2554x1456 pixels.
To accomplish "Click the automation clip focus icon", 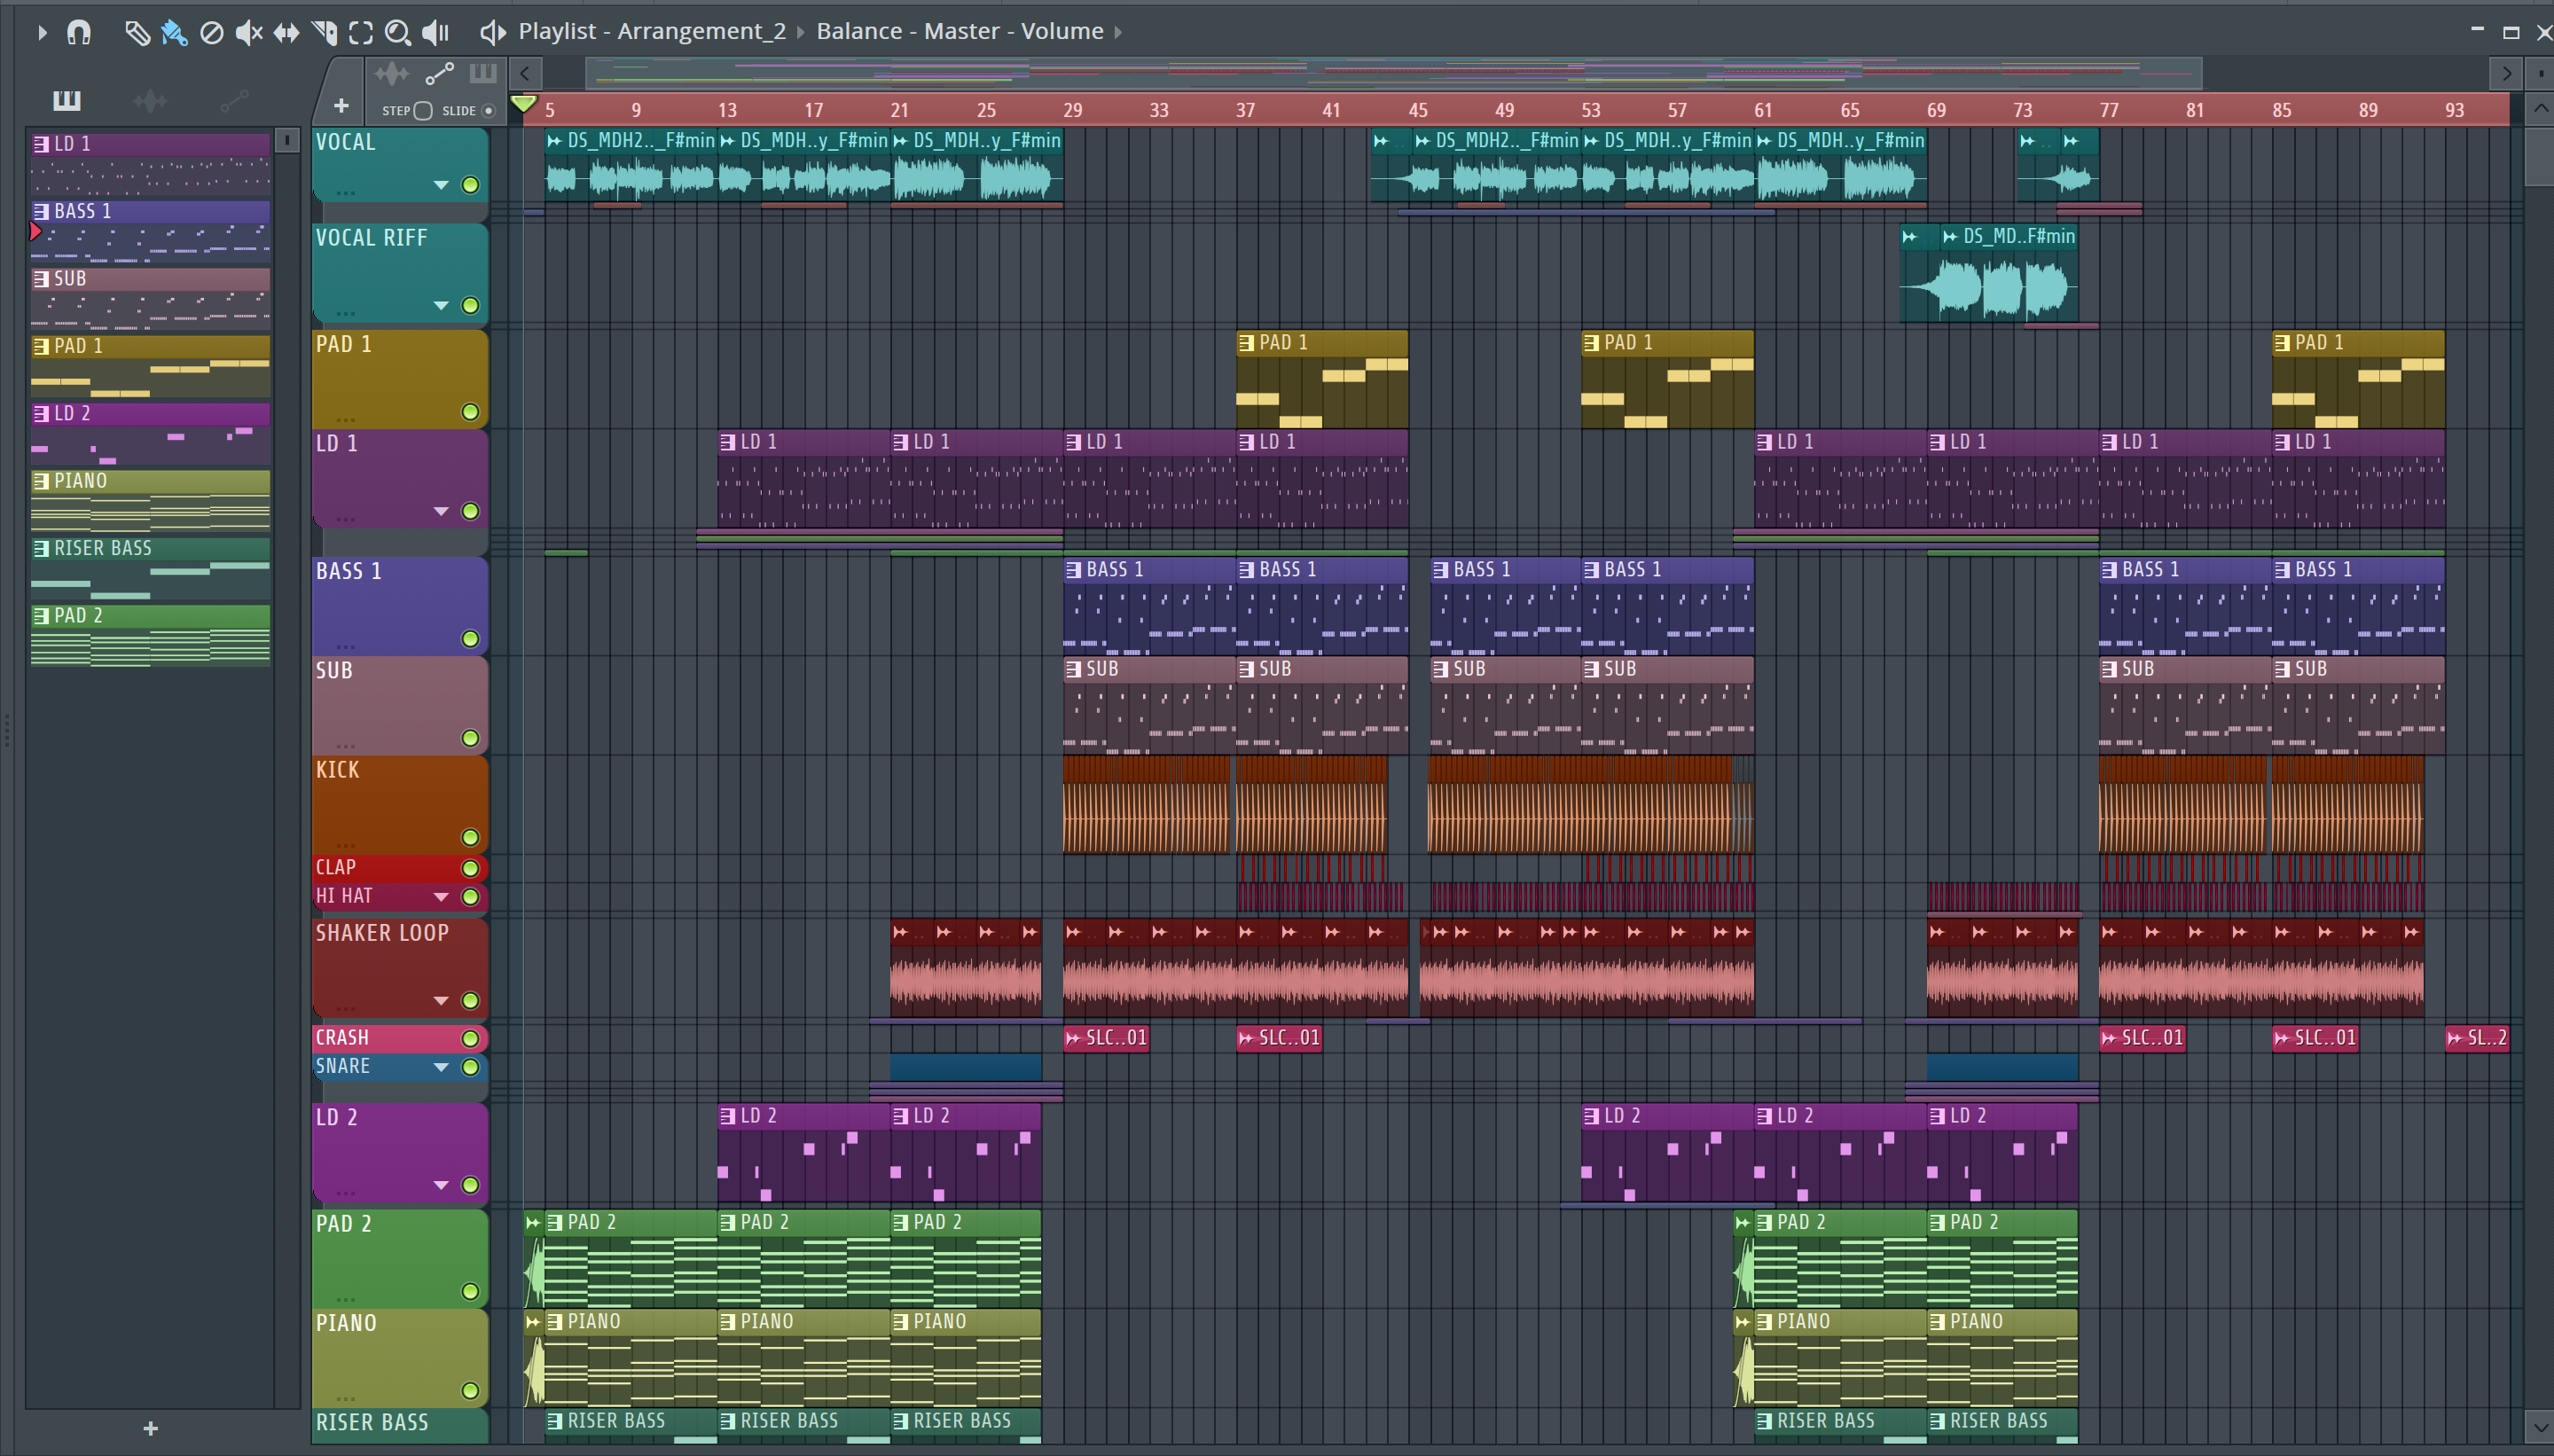I will [x=439, y=73].
